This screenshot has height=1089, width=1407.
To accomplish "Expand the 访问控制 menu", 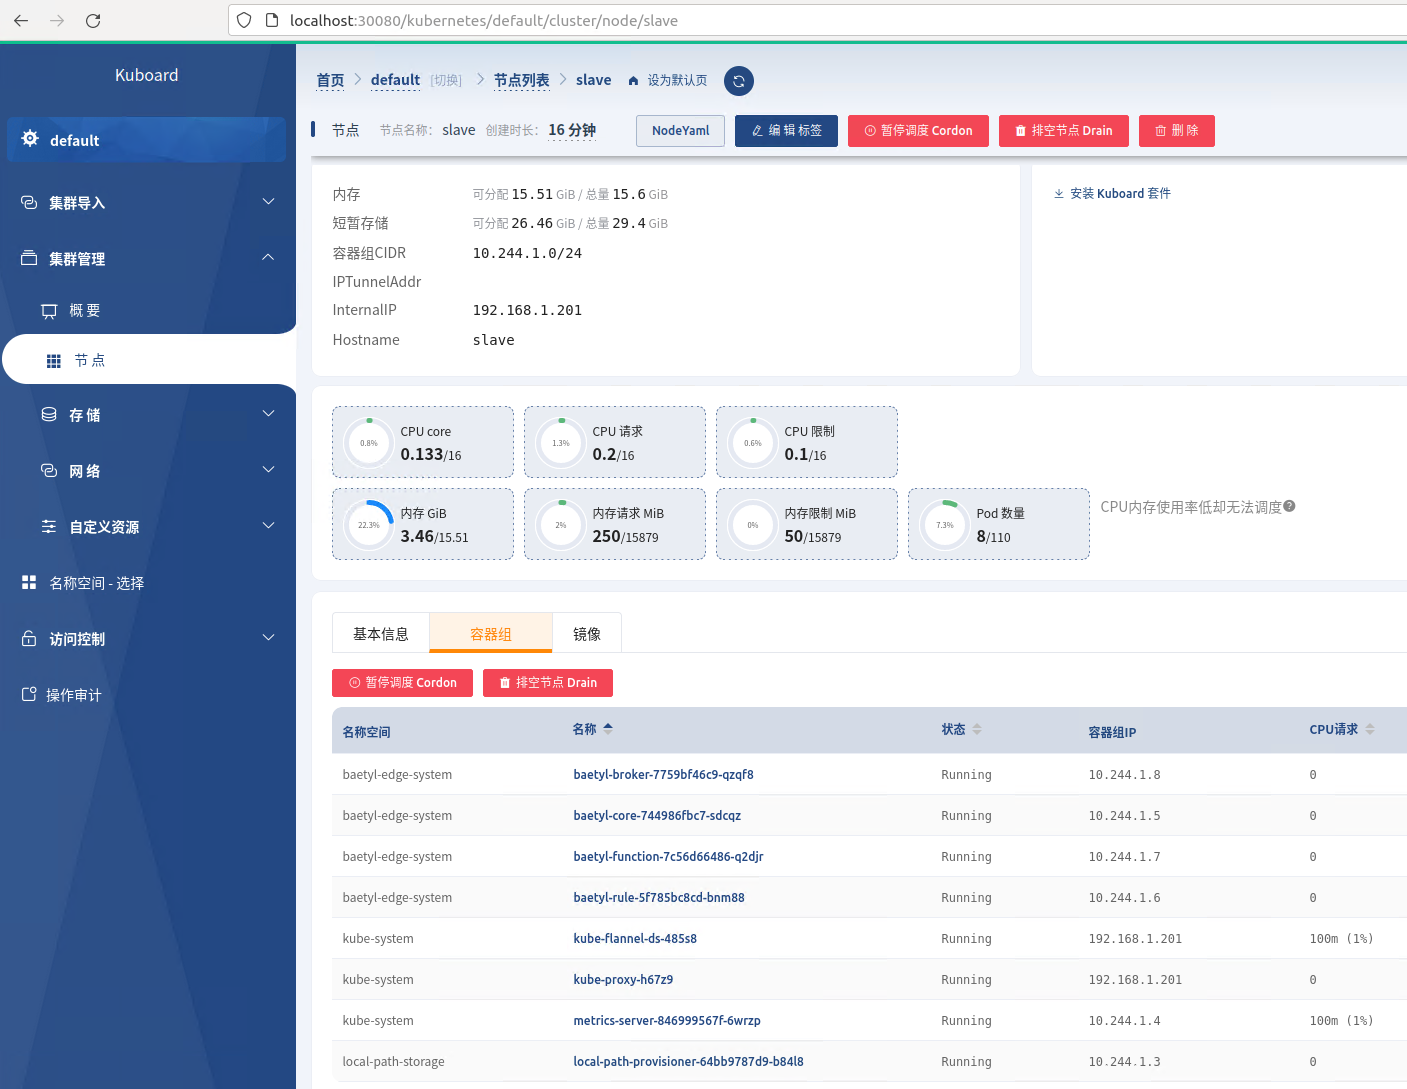I will (x=148, y=639).
